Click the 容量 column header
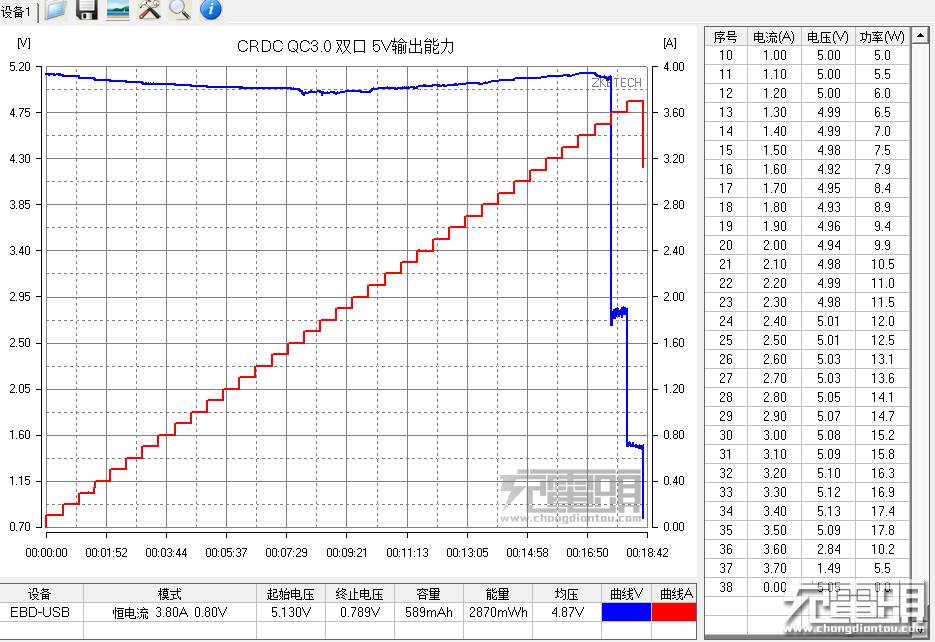 (428, 594)
